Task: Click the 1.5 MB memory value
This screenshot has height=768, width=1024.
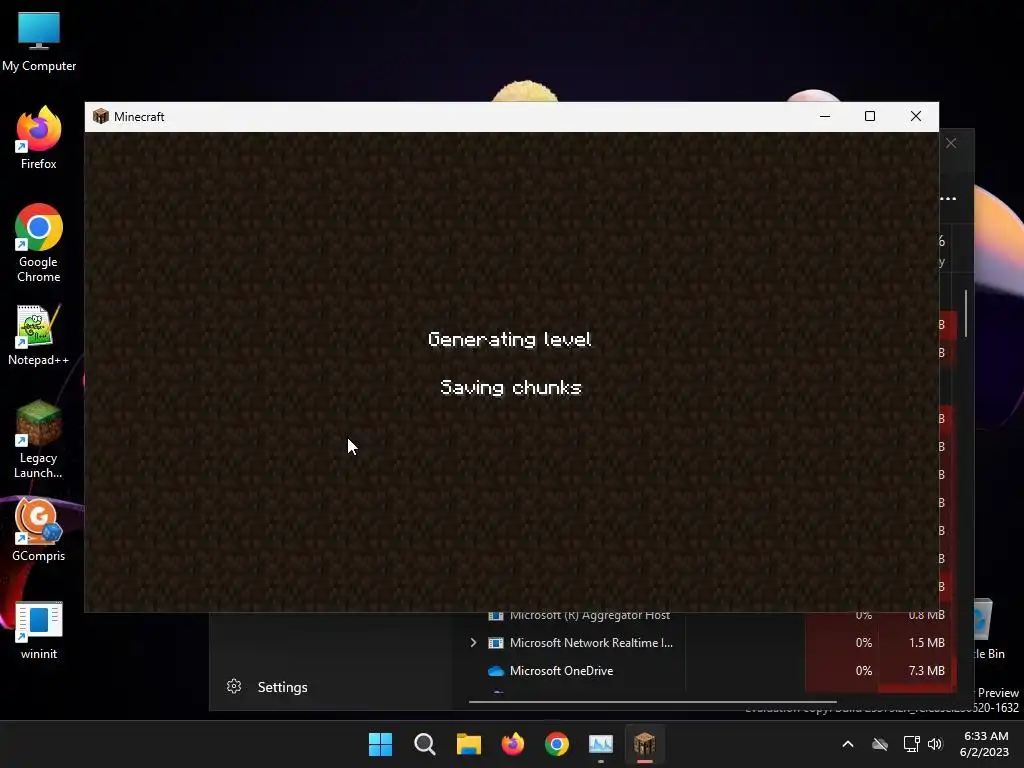Action: point(926,643)
